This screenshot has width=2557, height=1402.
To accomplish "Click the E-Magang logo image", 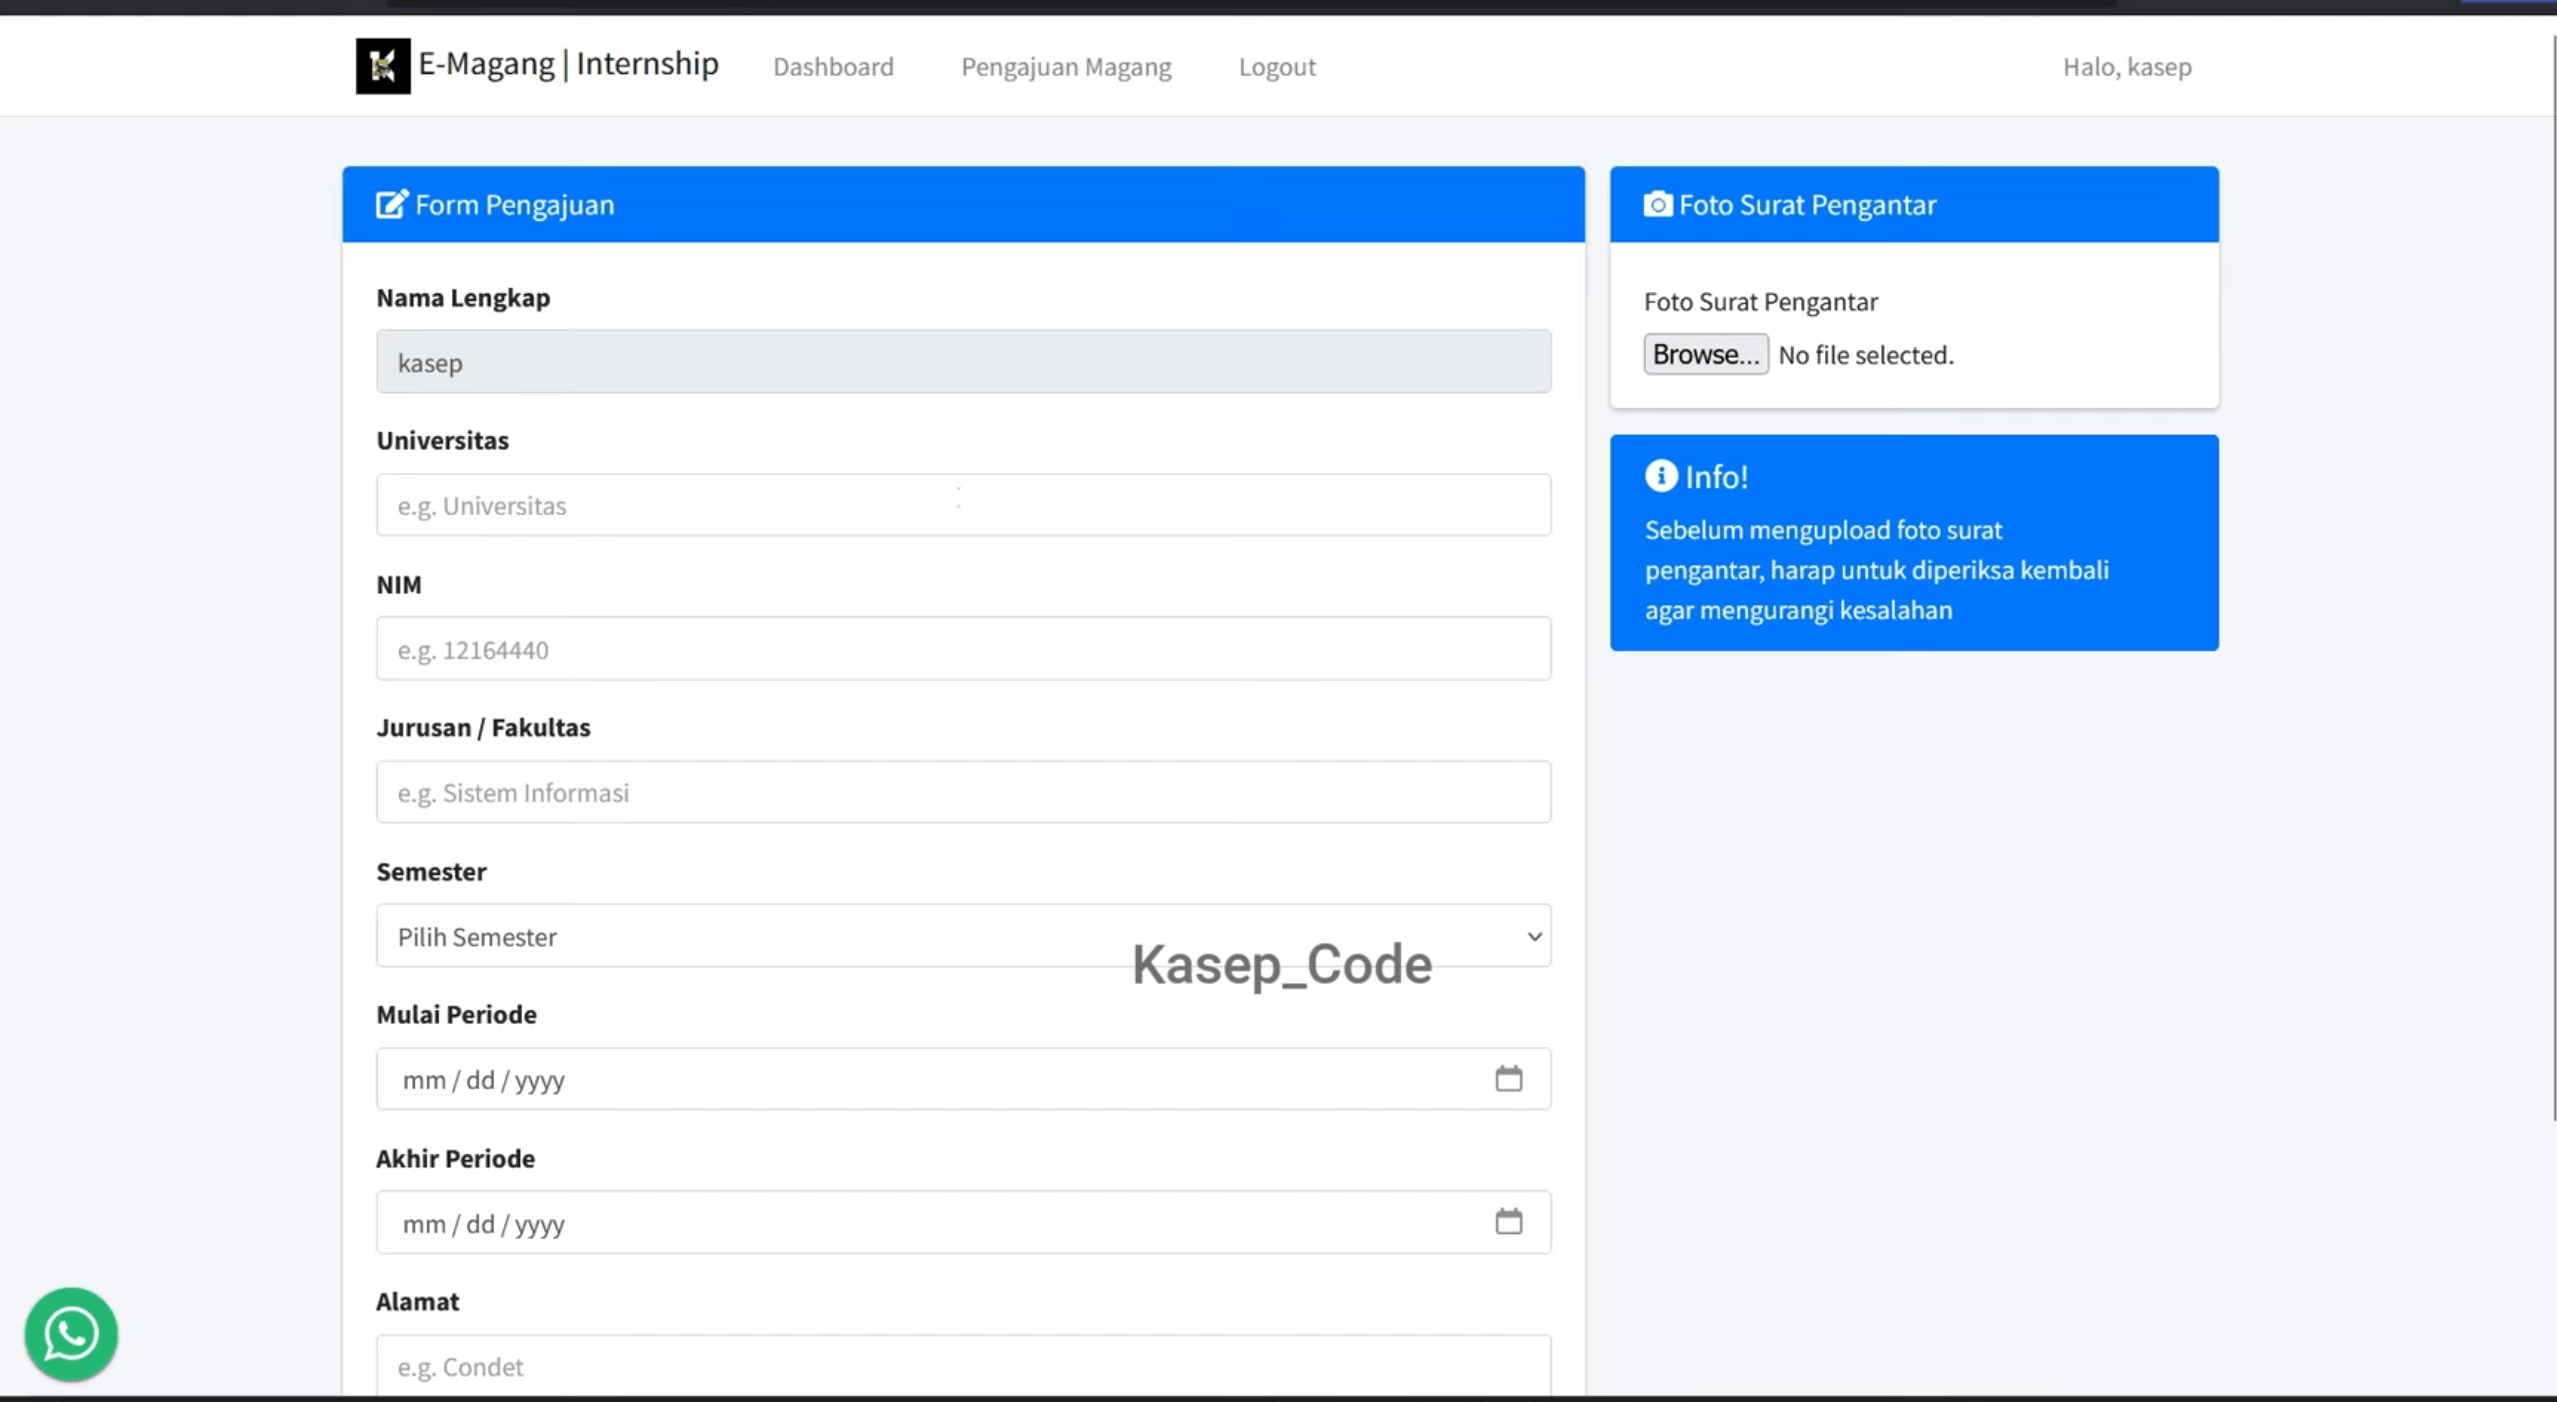I will [x=383, y=66].
